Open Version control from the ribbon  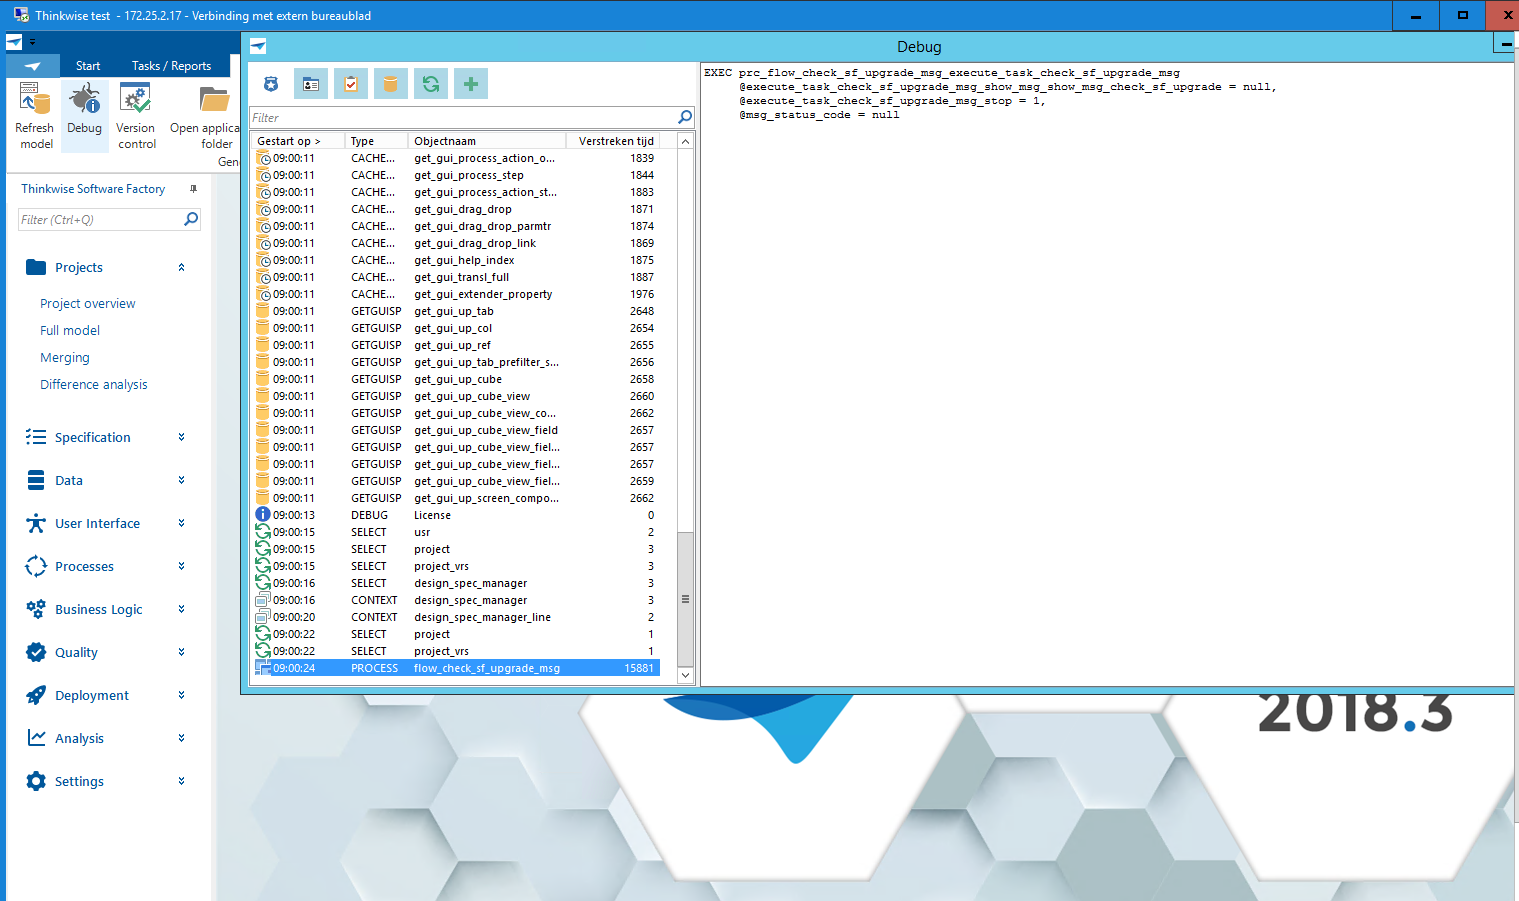(136, 116)
